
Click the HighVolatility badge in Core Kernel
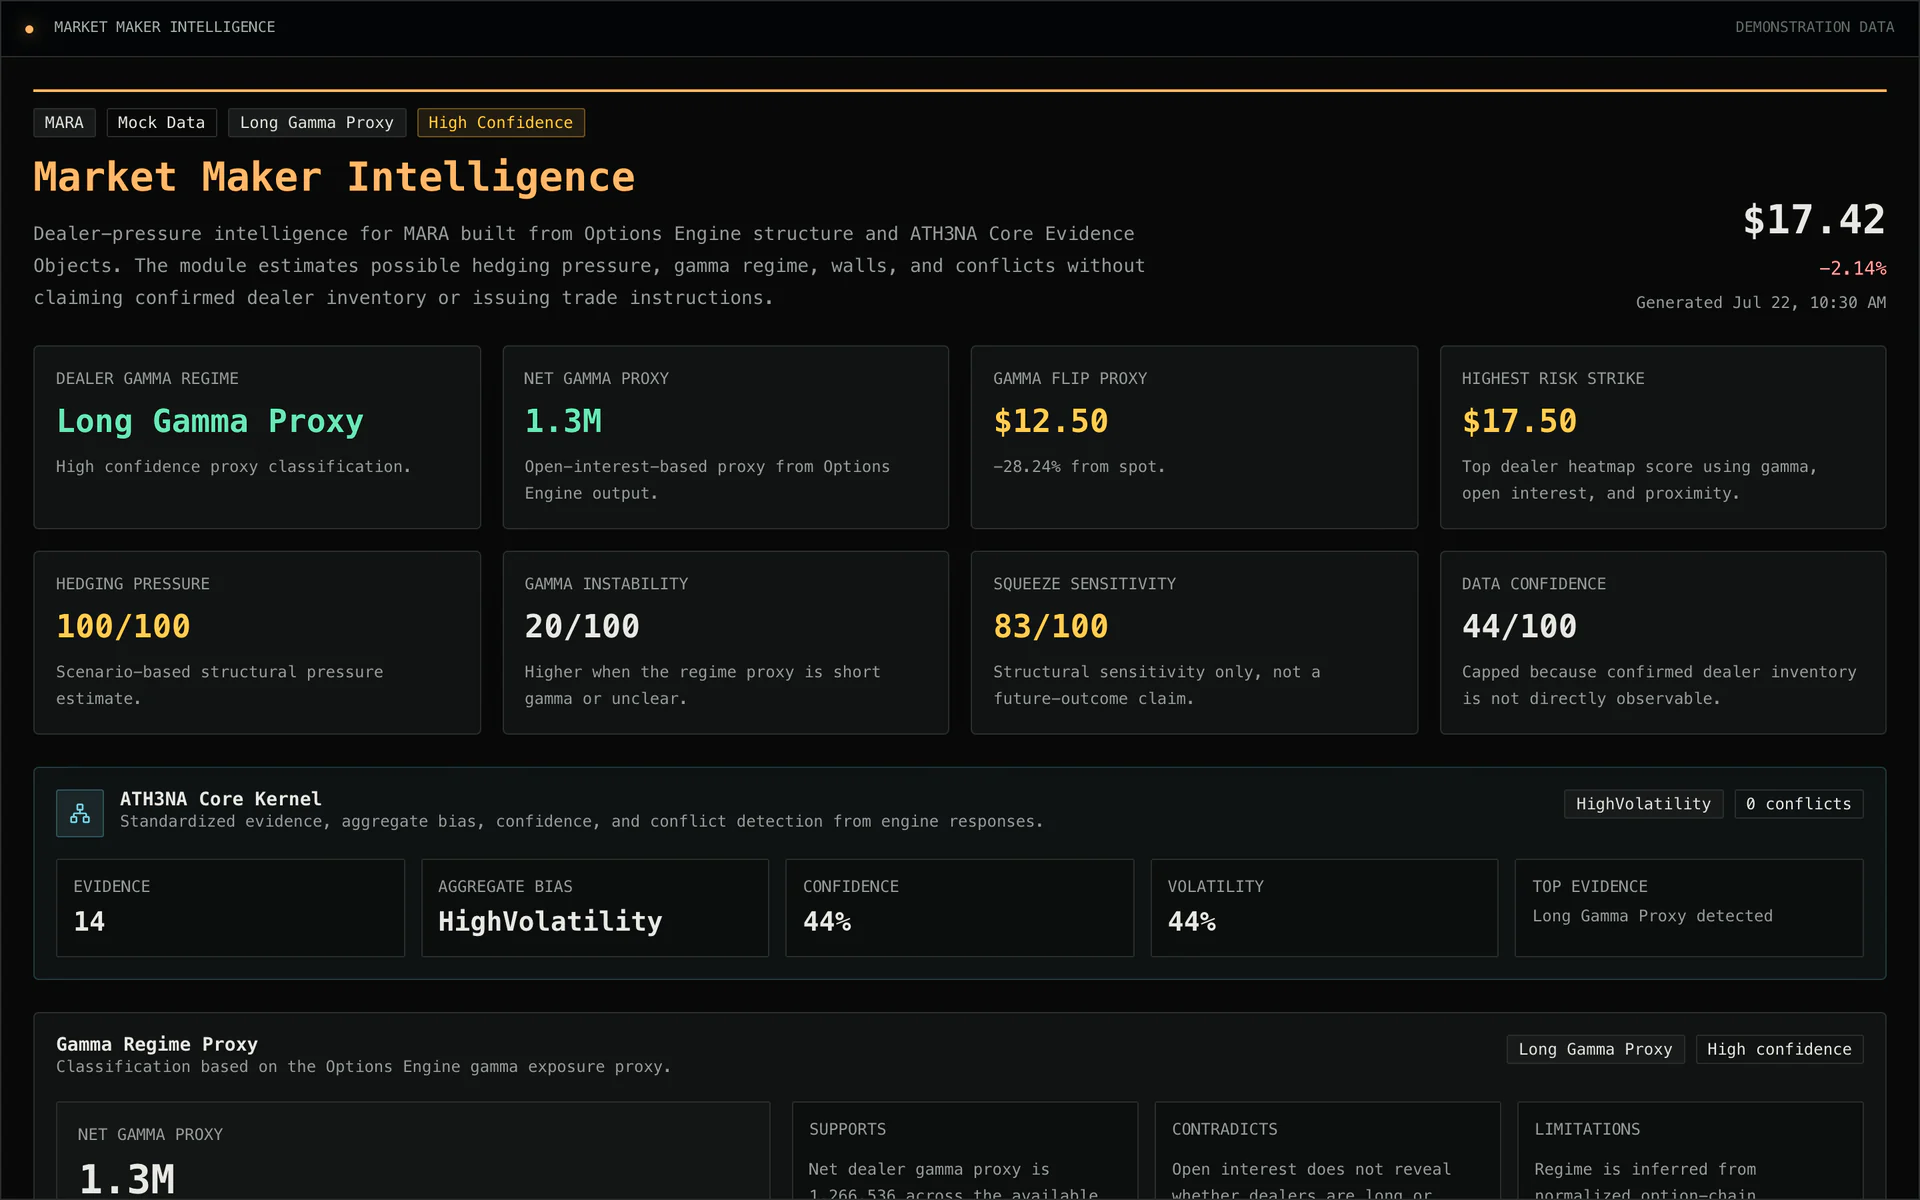[x=1643, y=804]
